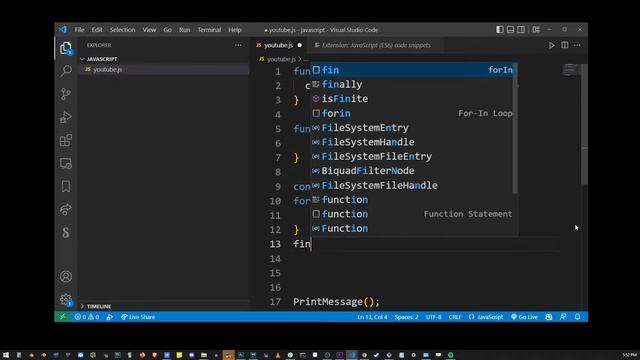Place cursor in PrintMessage(); code line
The image size is (640, 360).
[x=336, y=302]
